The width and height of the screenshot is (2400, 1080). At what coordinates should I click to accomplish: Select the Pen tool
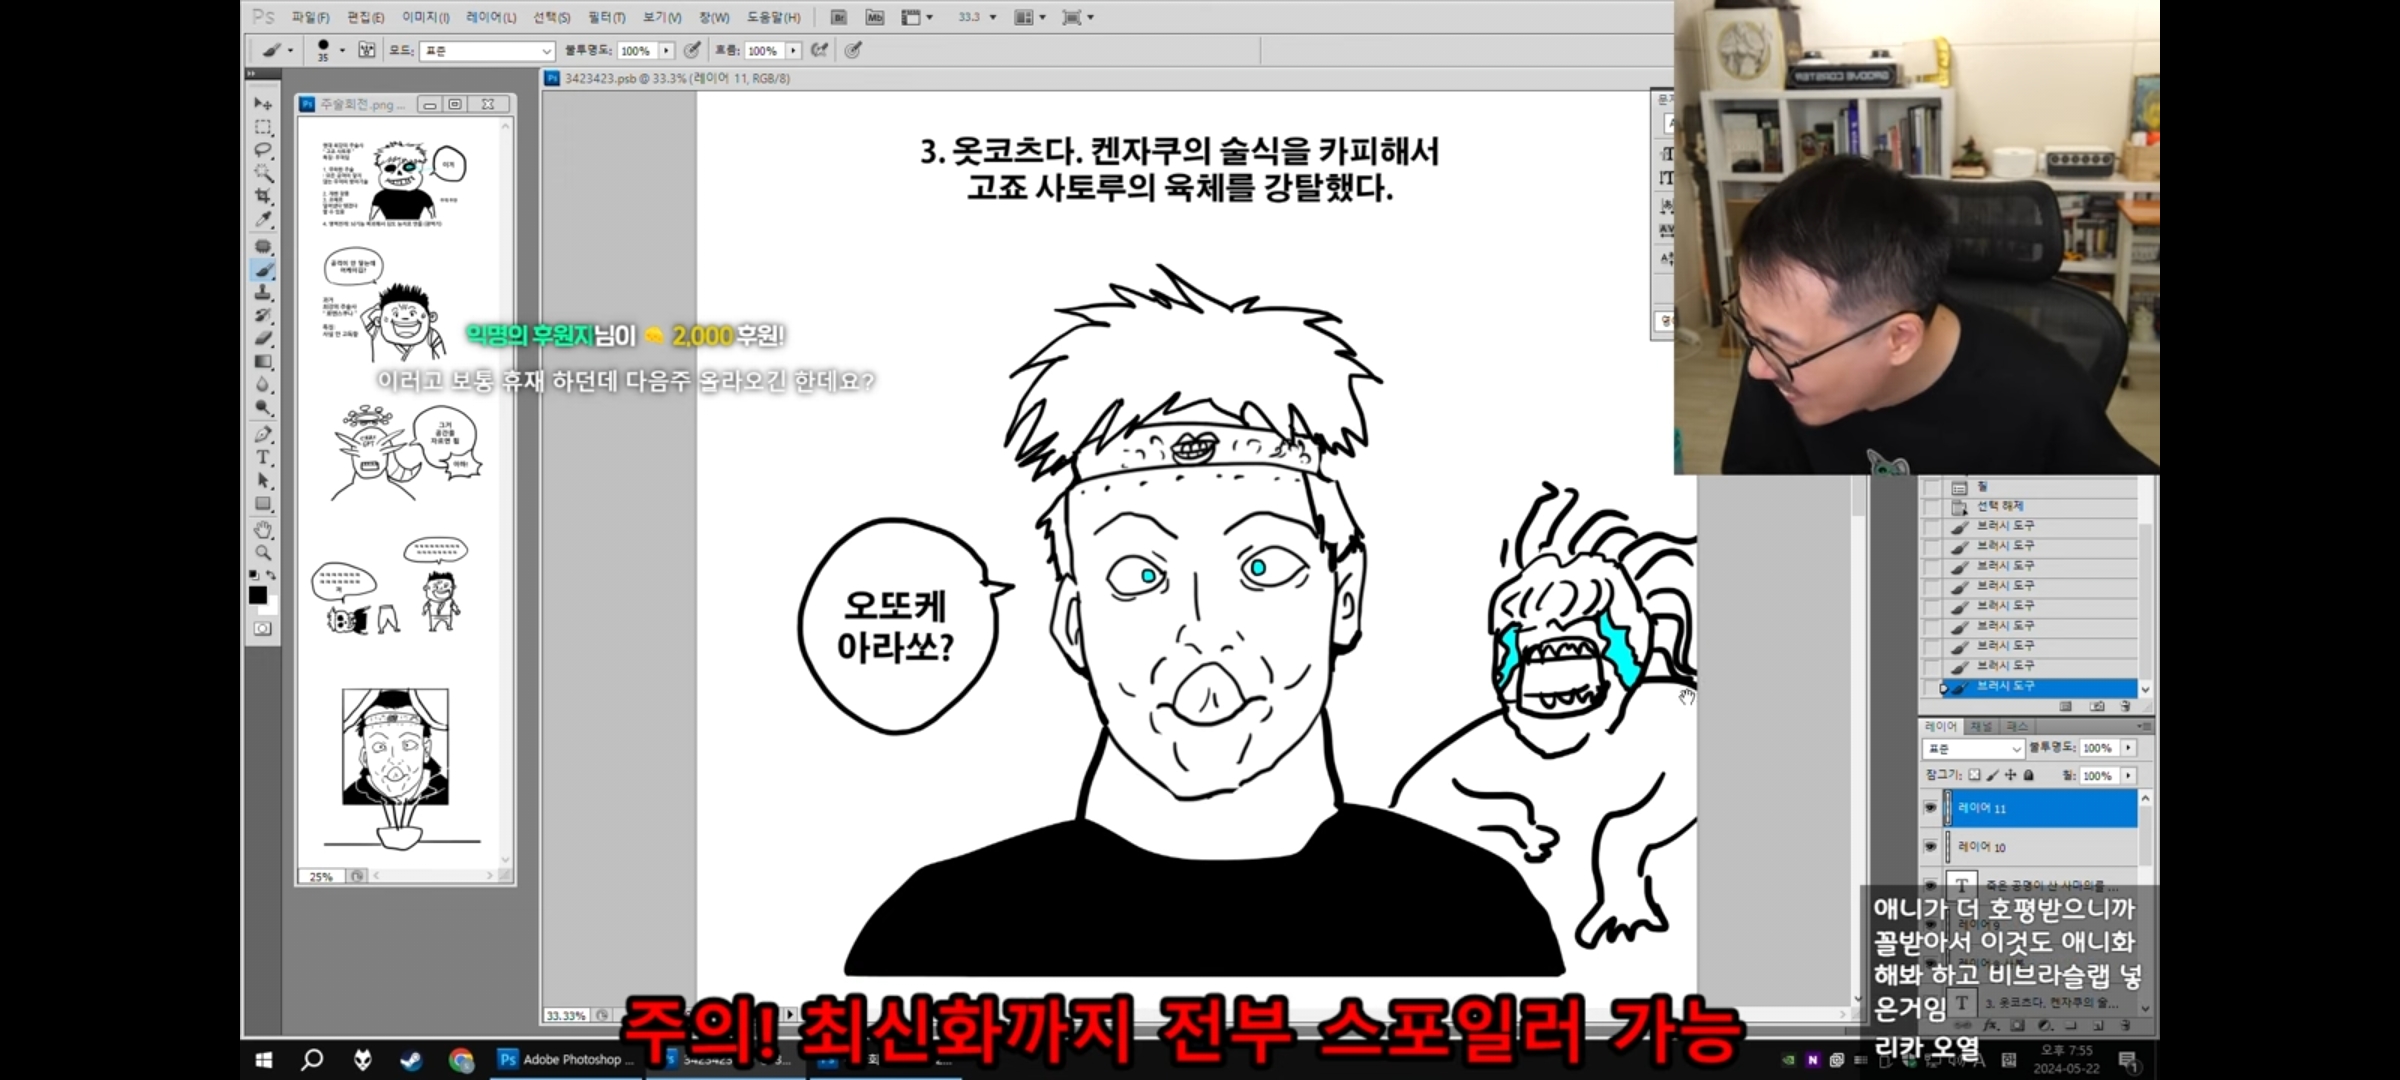coord(263,434)
